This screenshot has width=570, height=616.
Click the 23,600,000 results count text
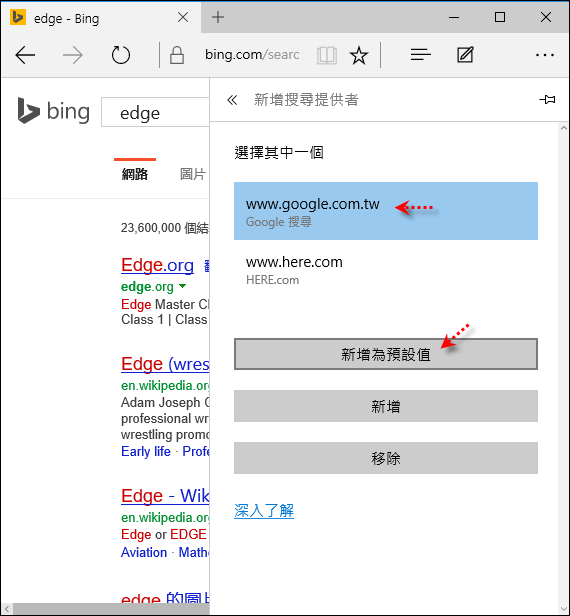pos(165,228)
